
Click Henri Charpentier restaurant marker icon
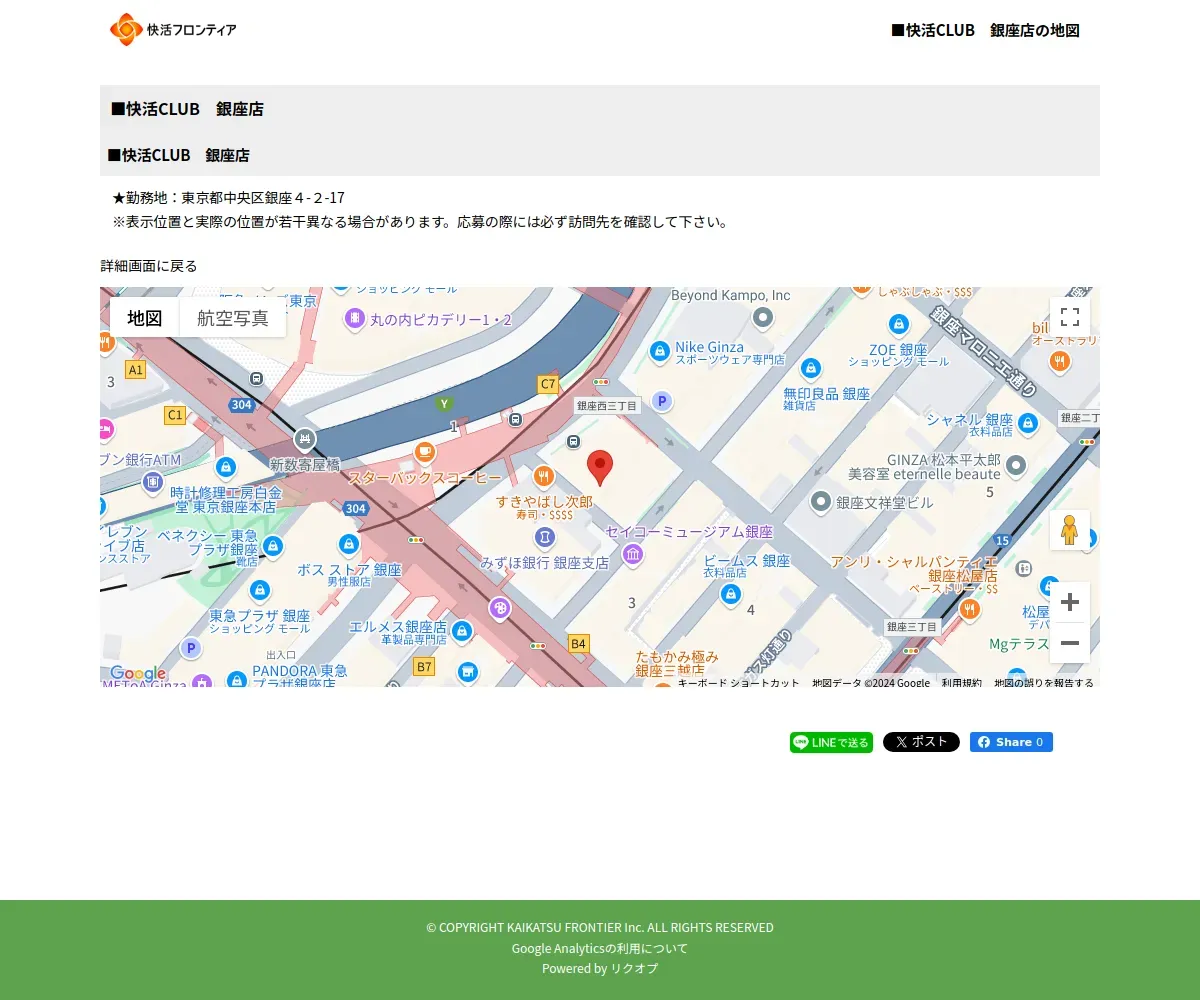click(x=969, y=609)
